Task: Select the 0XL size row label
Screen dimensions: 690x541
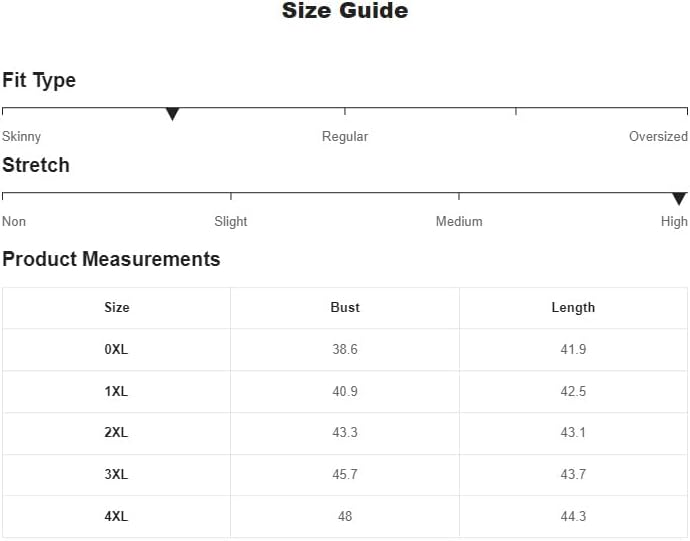Action: (x=117, y=349)
